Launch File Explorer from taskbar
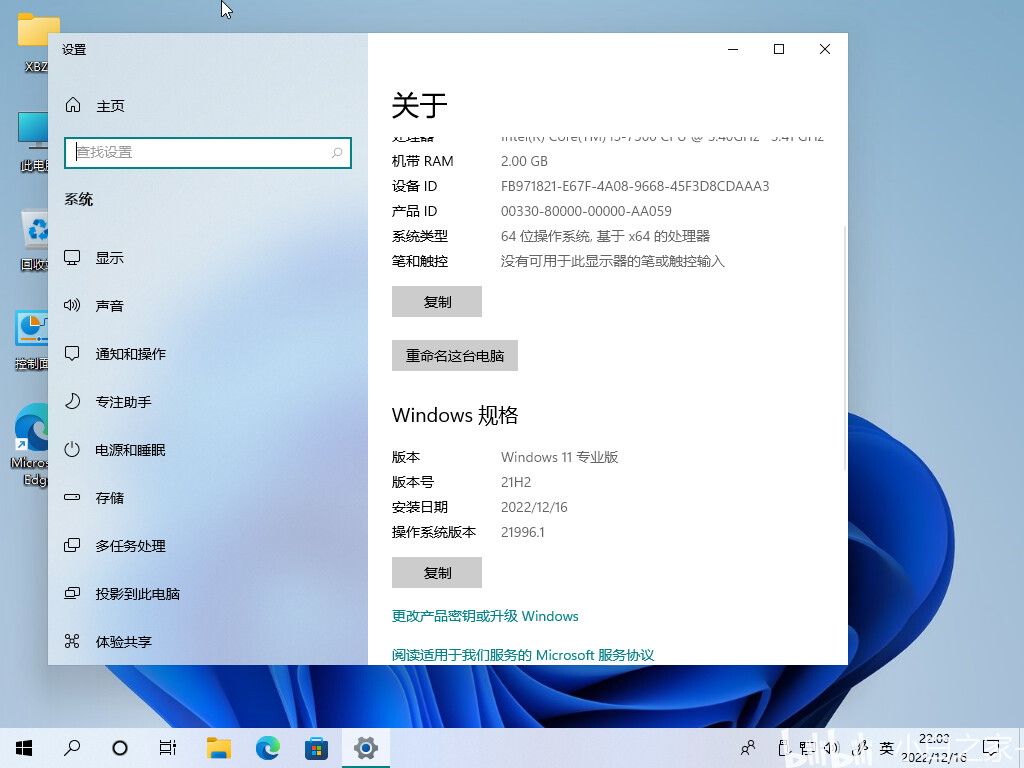 219,748
